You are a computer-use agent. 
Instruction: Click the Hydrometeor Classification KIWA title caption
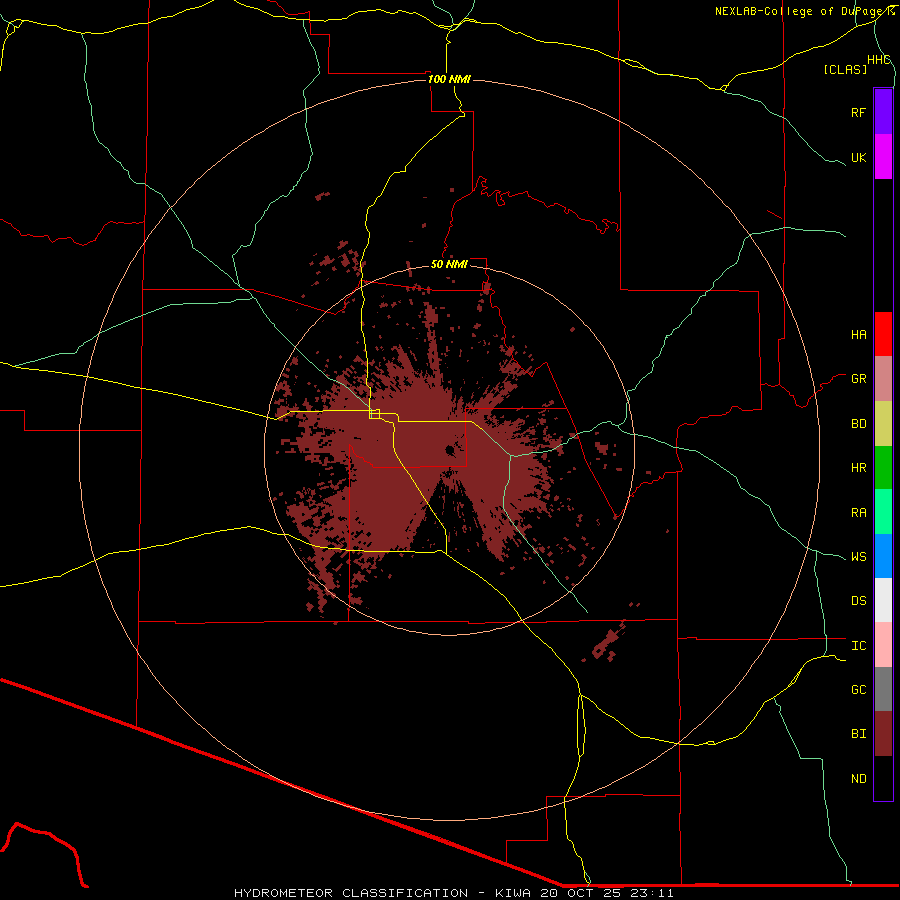(453, 893)
